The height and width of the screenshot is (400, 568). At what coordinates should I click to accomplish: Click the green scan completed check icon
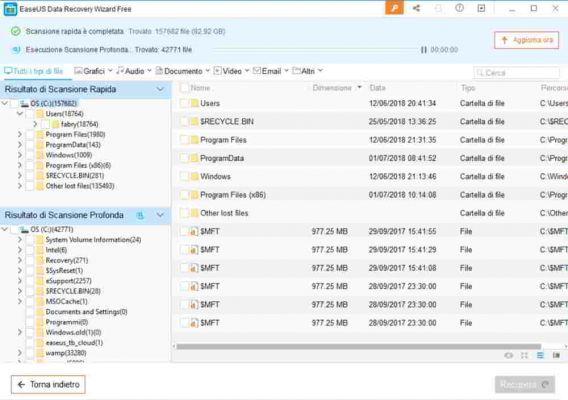click(16, 32)
